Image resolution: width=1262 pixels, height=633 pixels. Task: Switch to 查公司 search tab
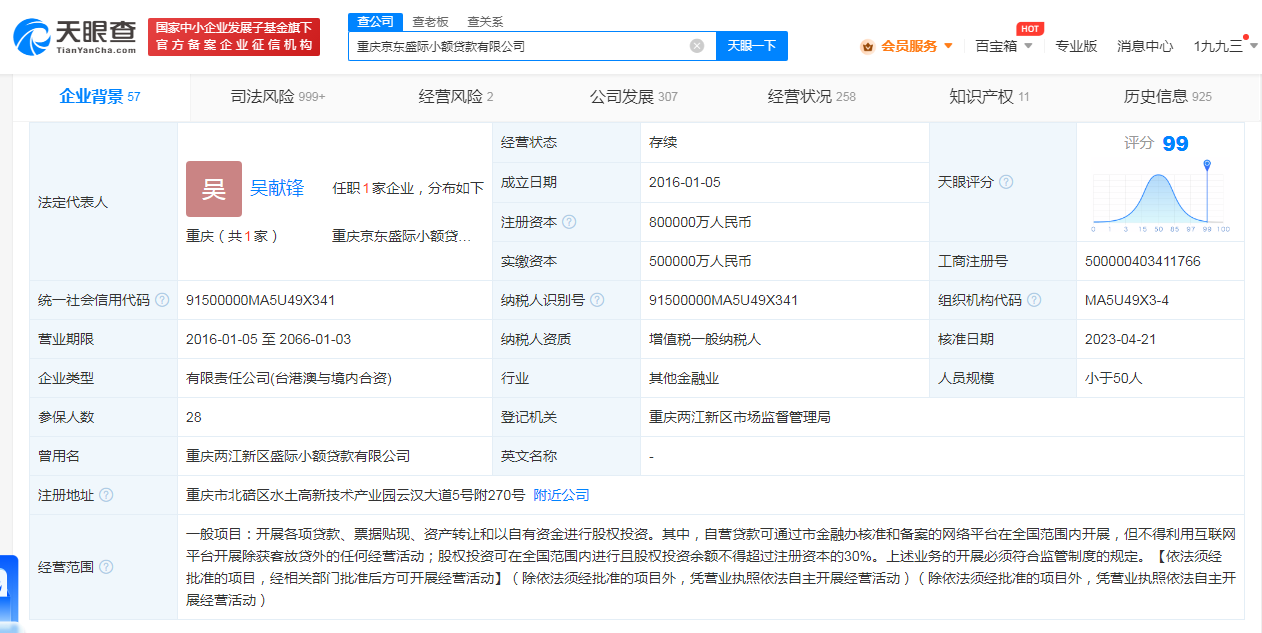click(376, 21)
